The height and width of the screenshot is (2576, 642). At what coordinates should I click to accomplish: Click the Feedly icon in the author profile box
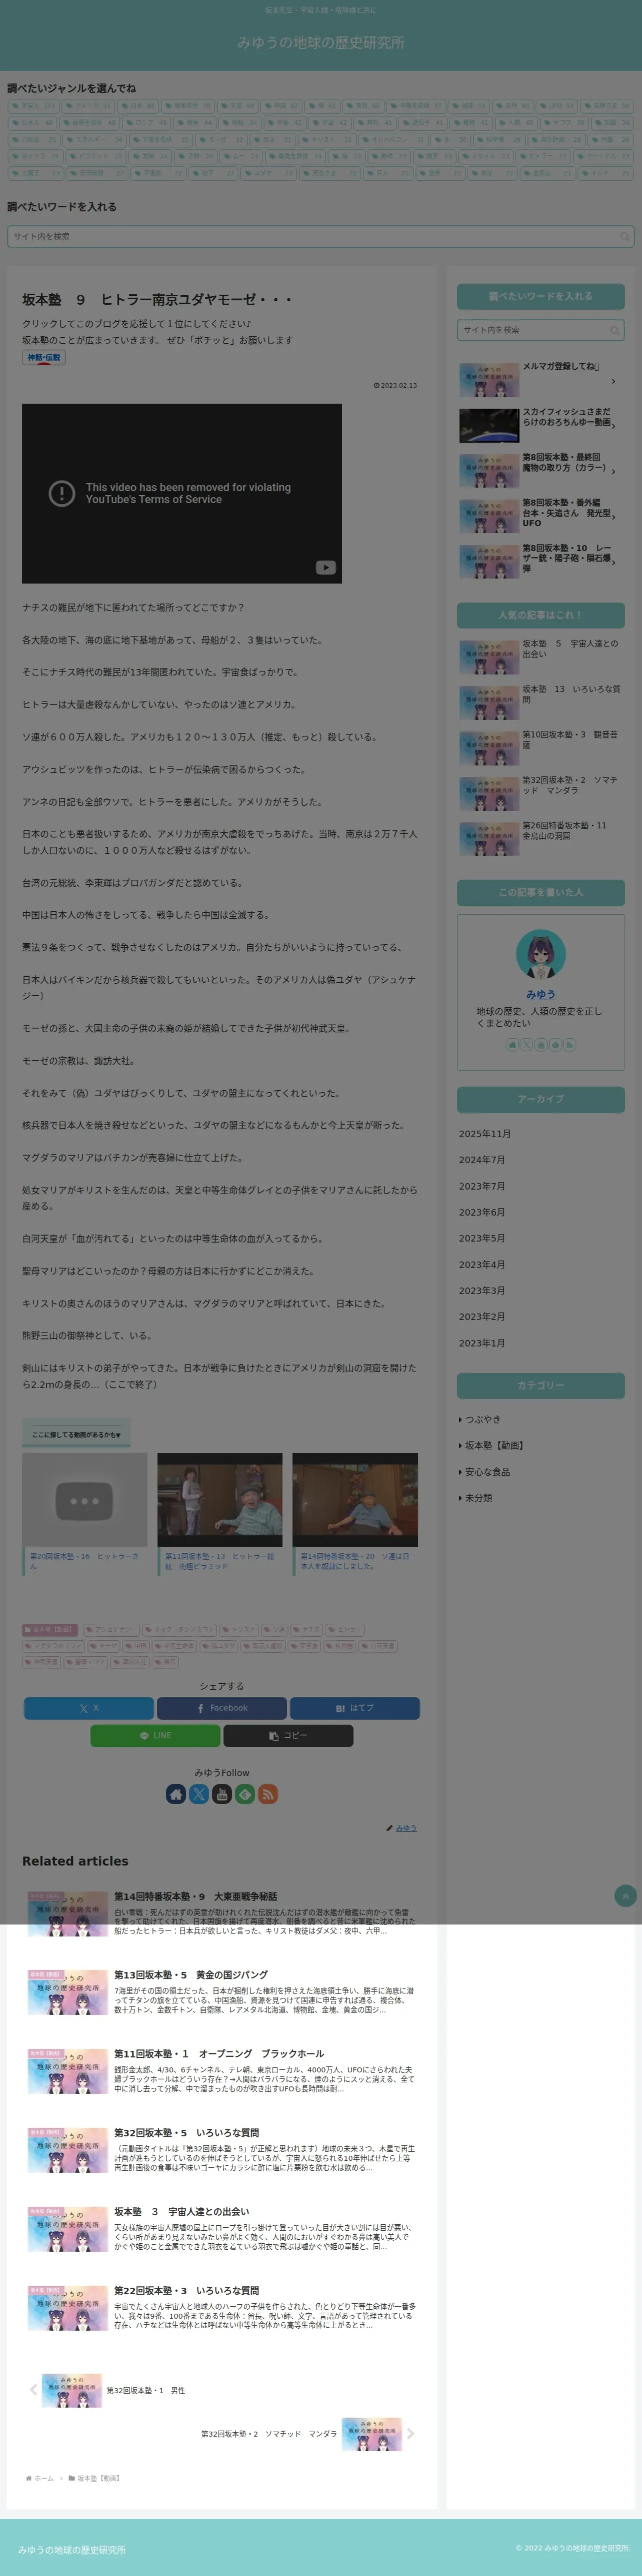tap(555, 1045)
